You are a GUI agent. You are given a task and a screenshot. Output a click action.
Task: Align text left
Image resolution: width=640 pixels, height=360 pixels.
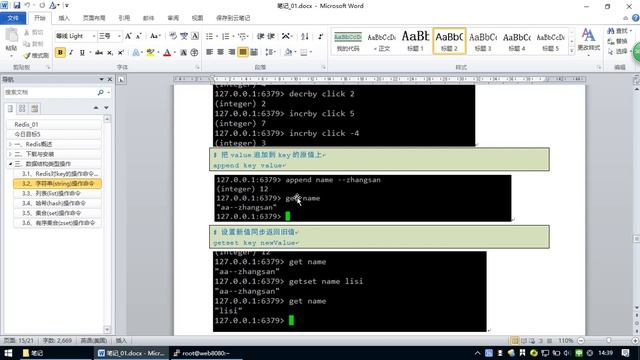[209, 52]
